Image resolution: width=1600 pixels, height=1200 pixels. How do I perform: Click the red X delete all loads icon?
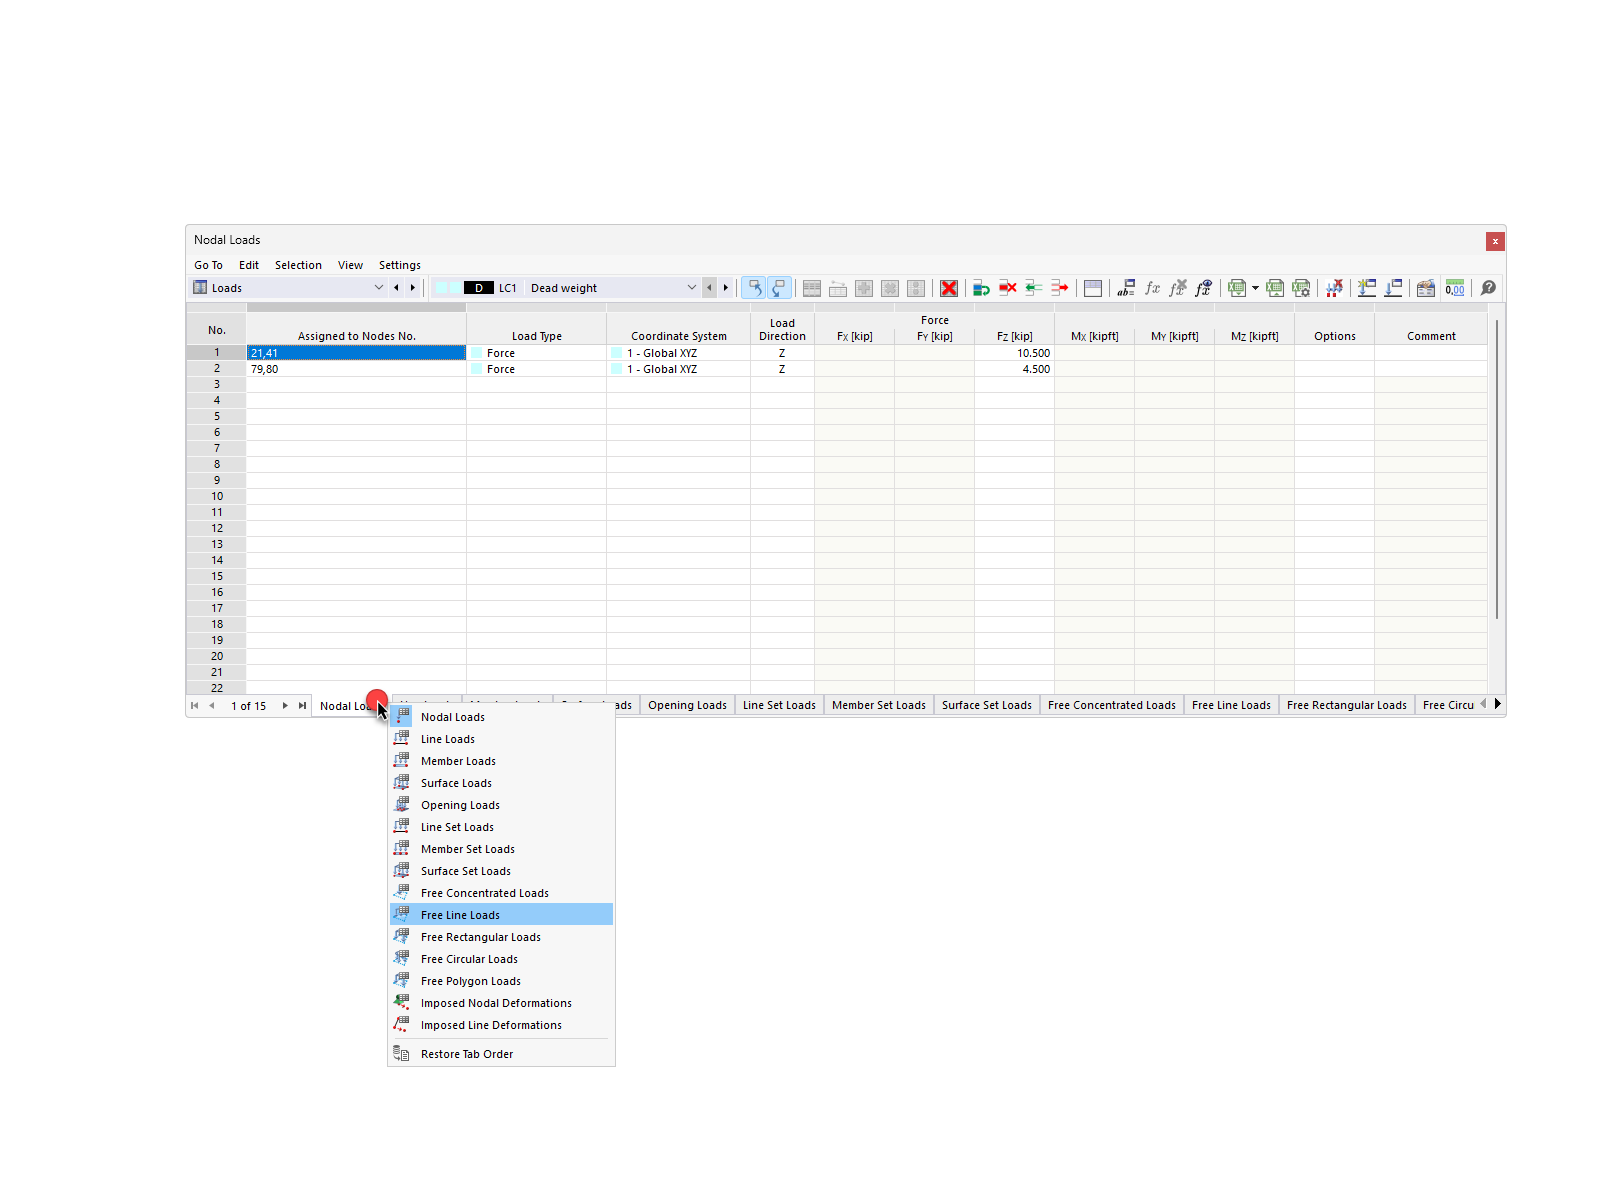[x=948, y=288]
